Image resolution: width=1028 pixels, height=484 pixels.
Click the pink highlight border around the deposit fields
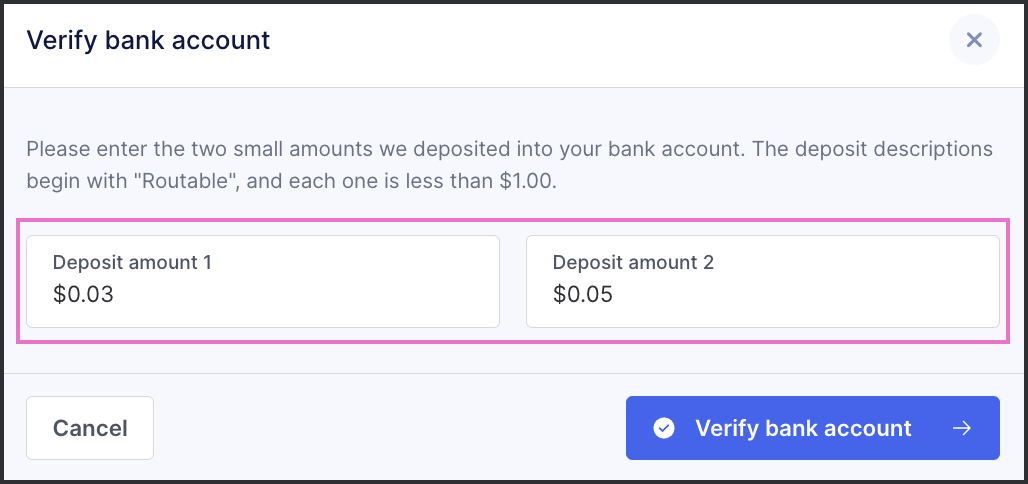click(513, 221)
